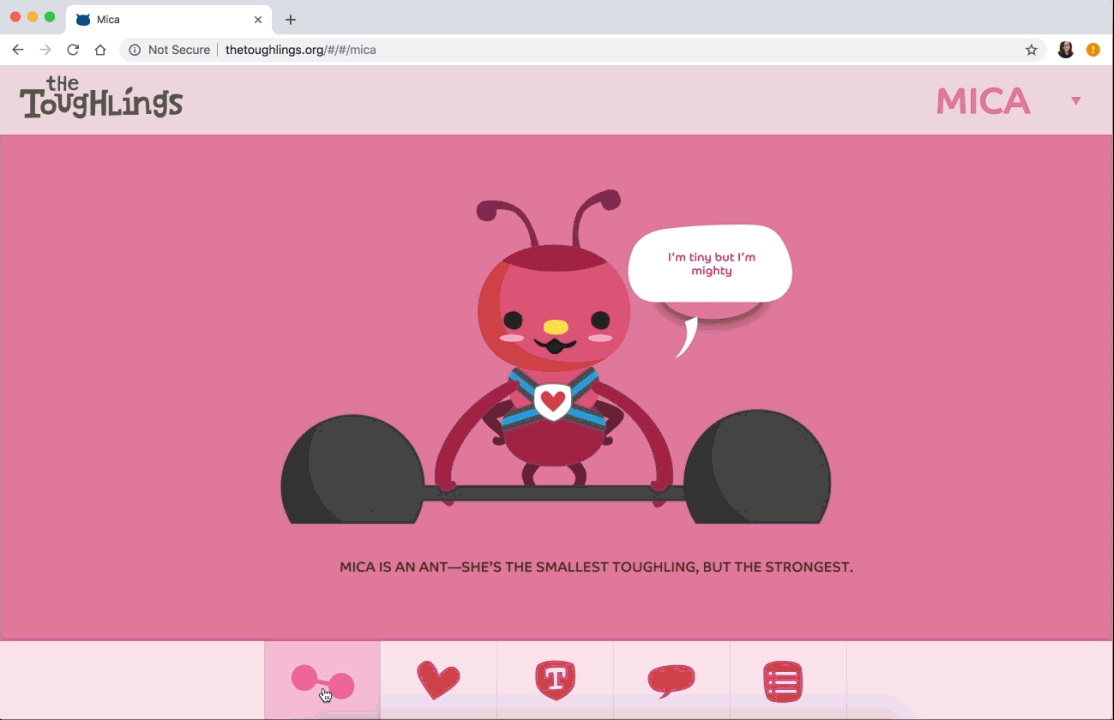Bookmark this page with the star
The height and width of the screenshot is (720, 1114).
tap(1032, 50)
